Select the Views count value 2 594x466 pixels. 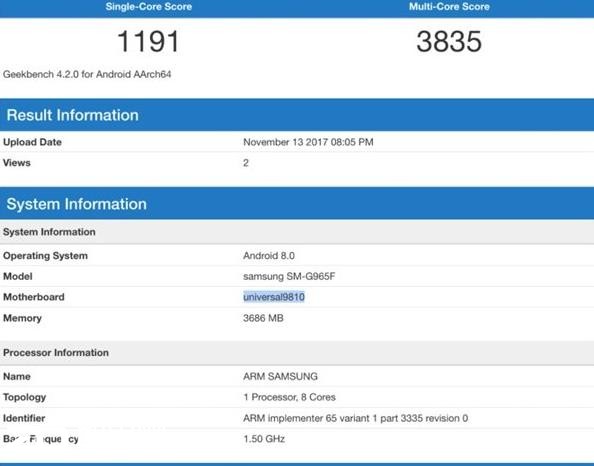tap(246, 163)
